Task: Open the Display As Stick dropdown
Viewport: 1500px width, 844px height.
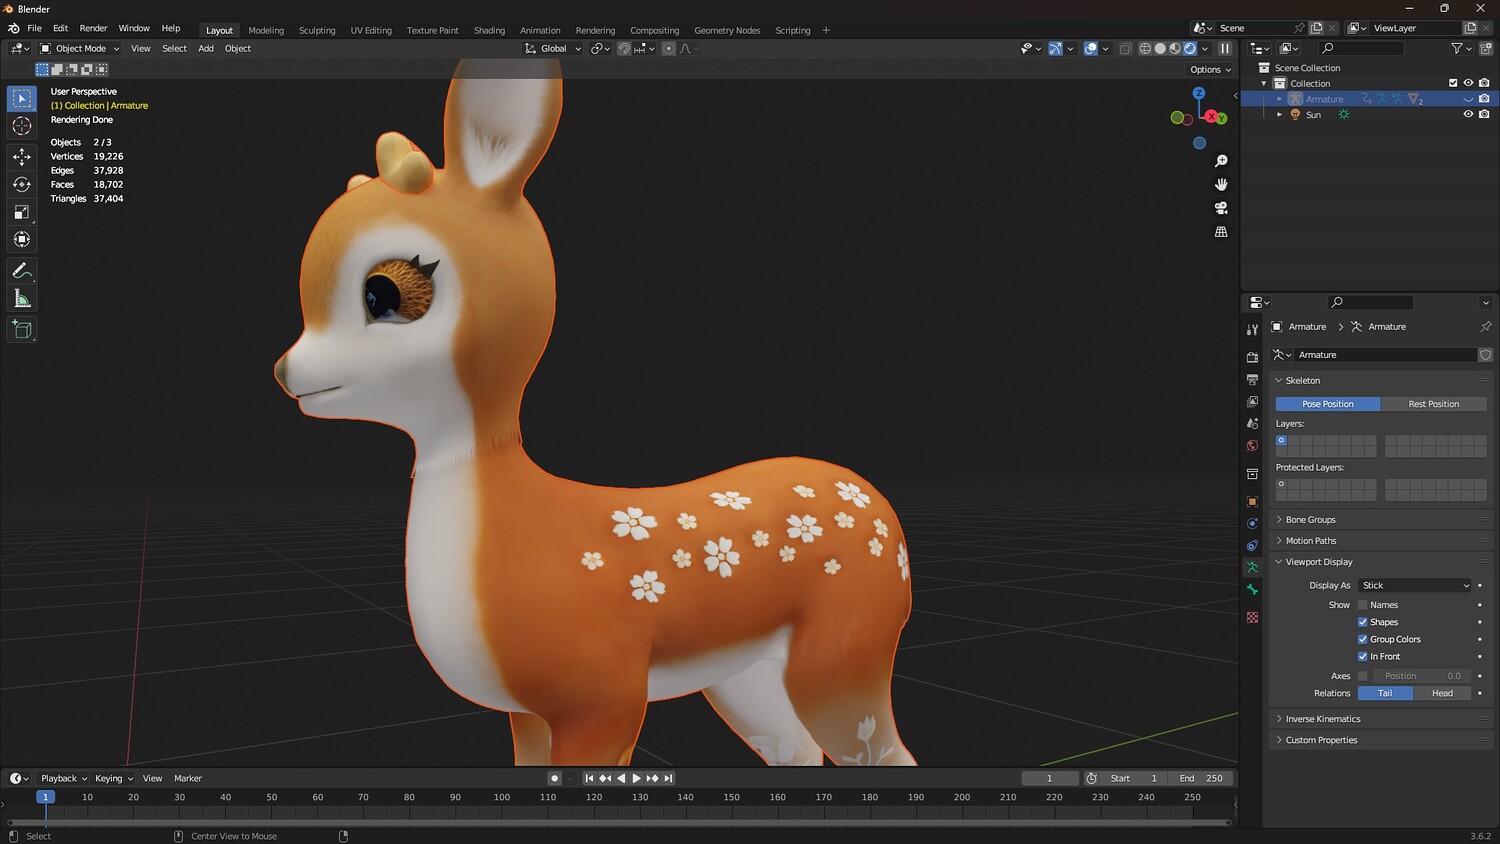Action: [x=1415, y=585]
